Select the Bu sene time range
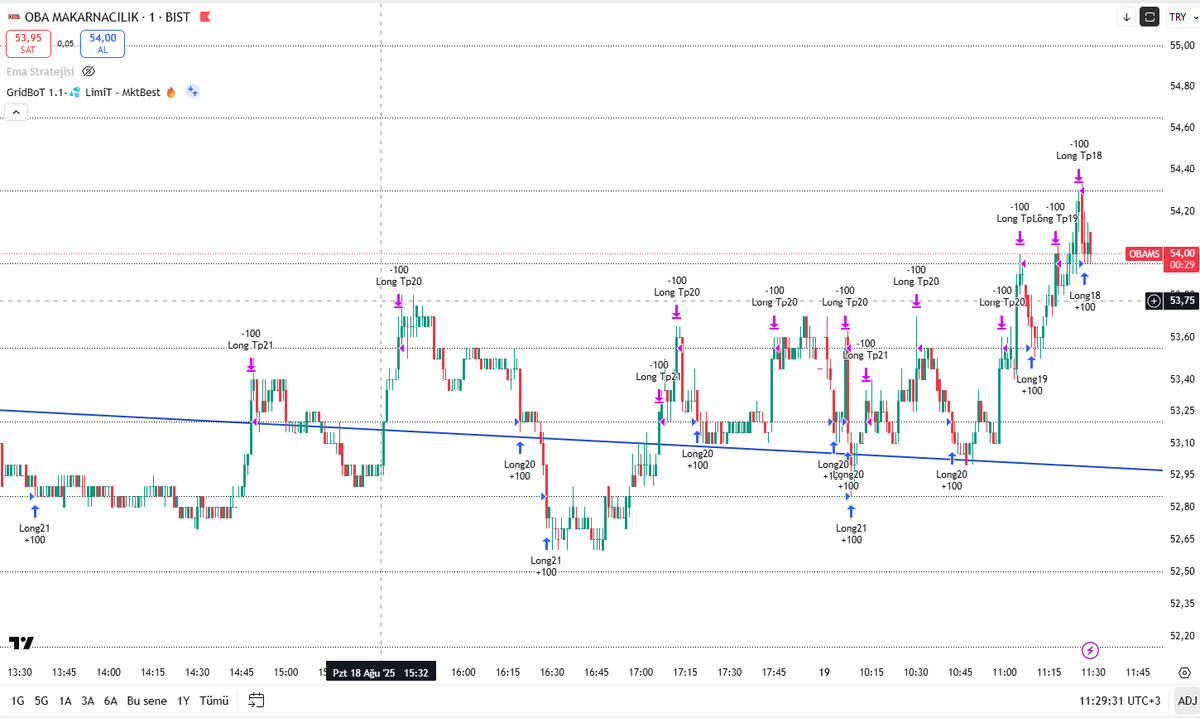The image size is (1200, 718). [x=148, y=701]
